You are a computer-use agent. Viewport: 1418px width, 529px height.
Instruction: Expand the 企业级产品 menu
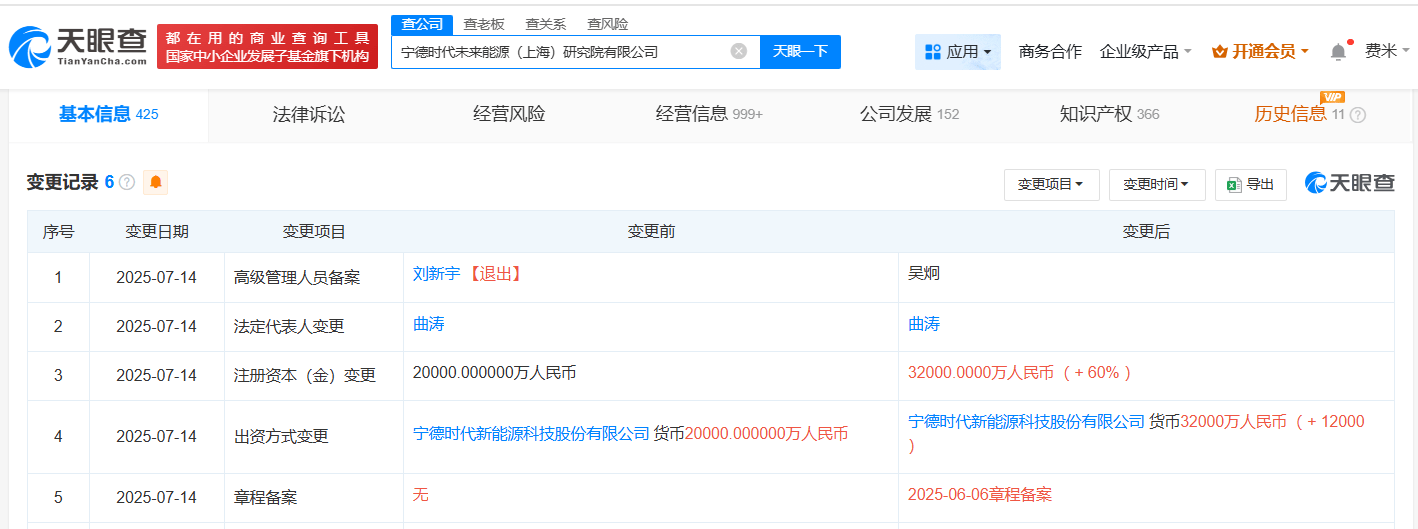(1145, 51)
